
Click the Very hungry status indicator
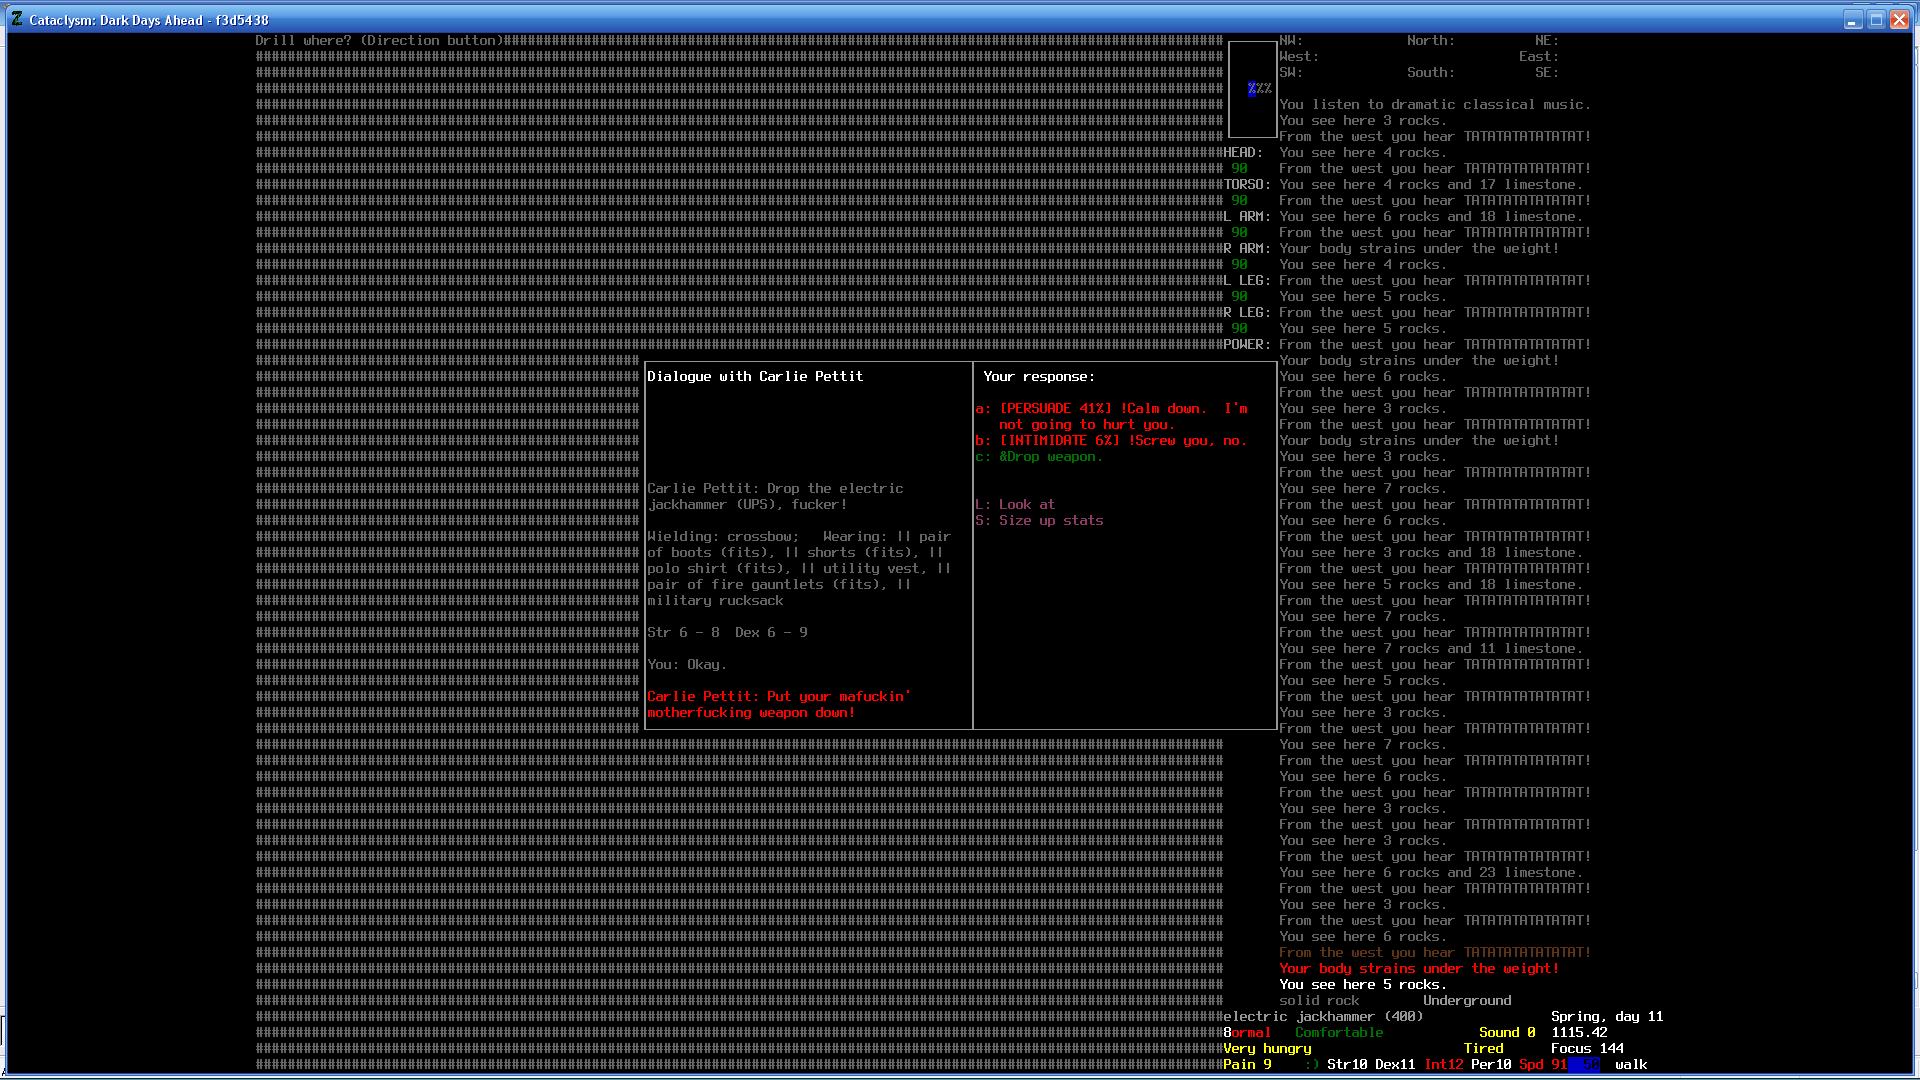point(1267,1049)
